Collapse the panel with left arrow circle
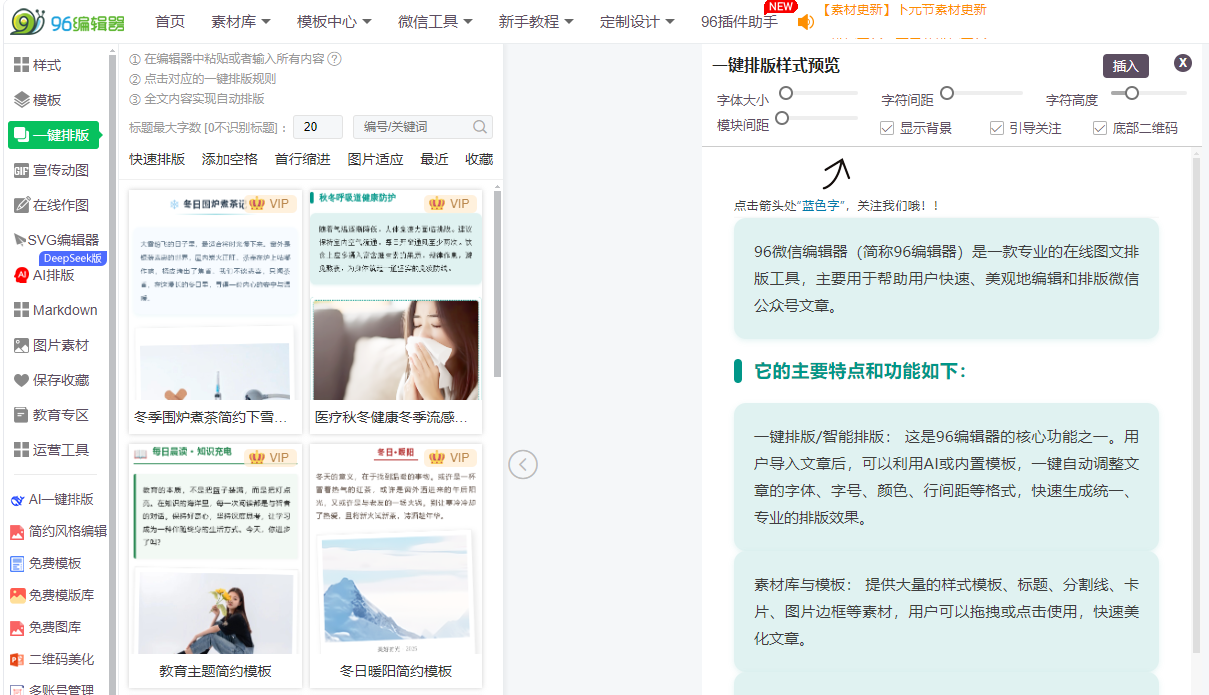This screenshot has width=1209, height=695. [523, 464]
